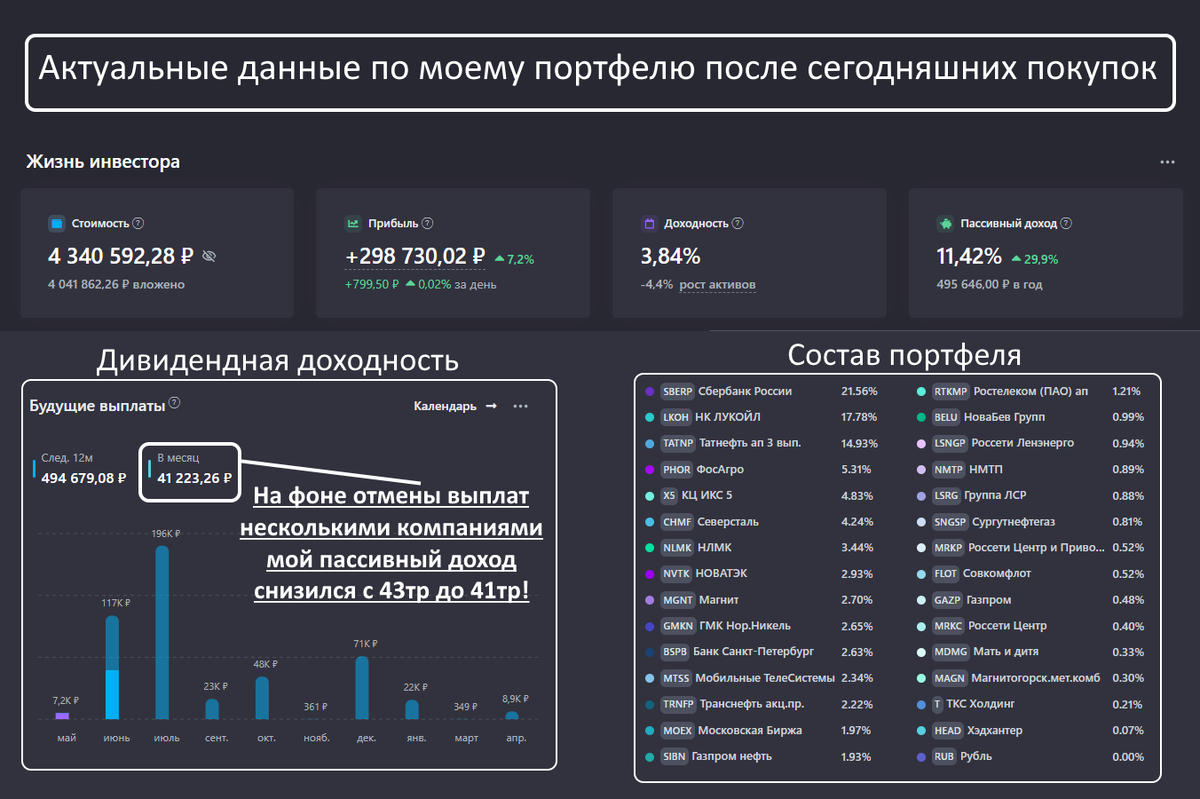
Task: Click the июль 196K bar
Action: (x=162, y=632)
